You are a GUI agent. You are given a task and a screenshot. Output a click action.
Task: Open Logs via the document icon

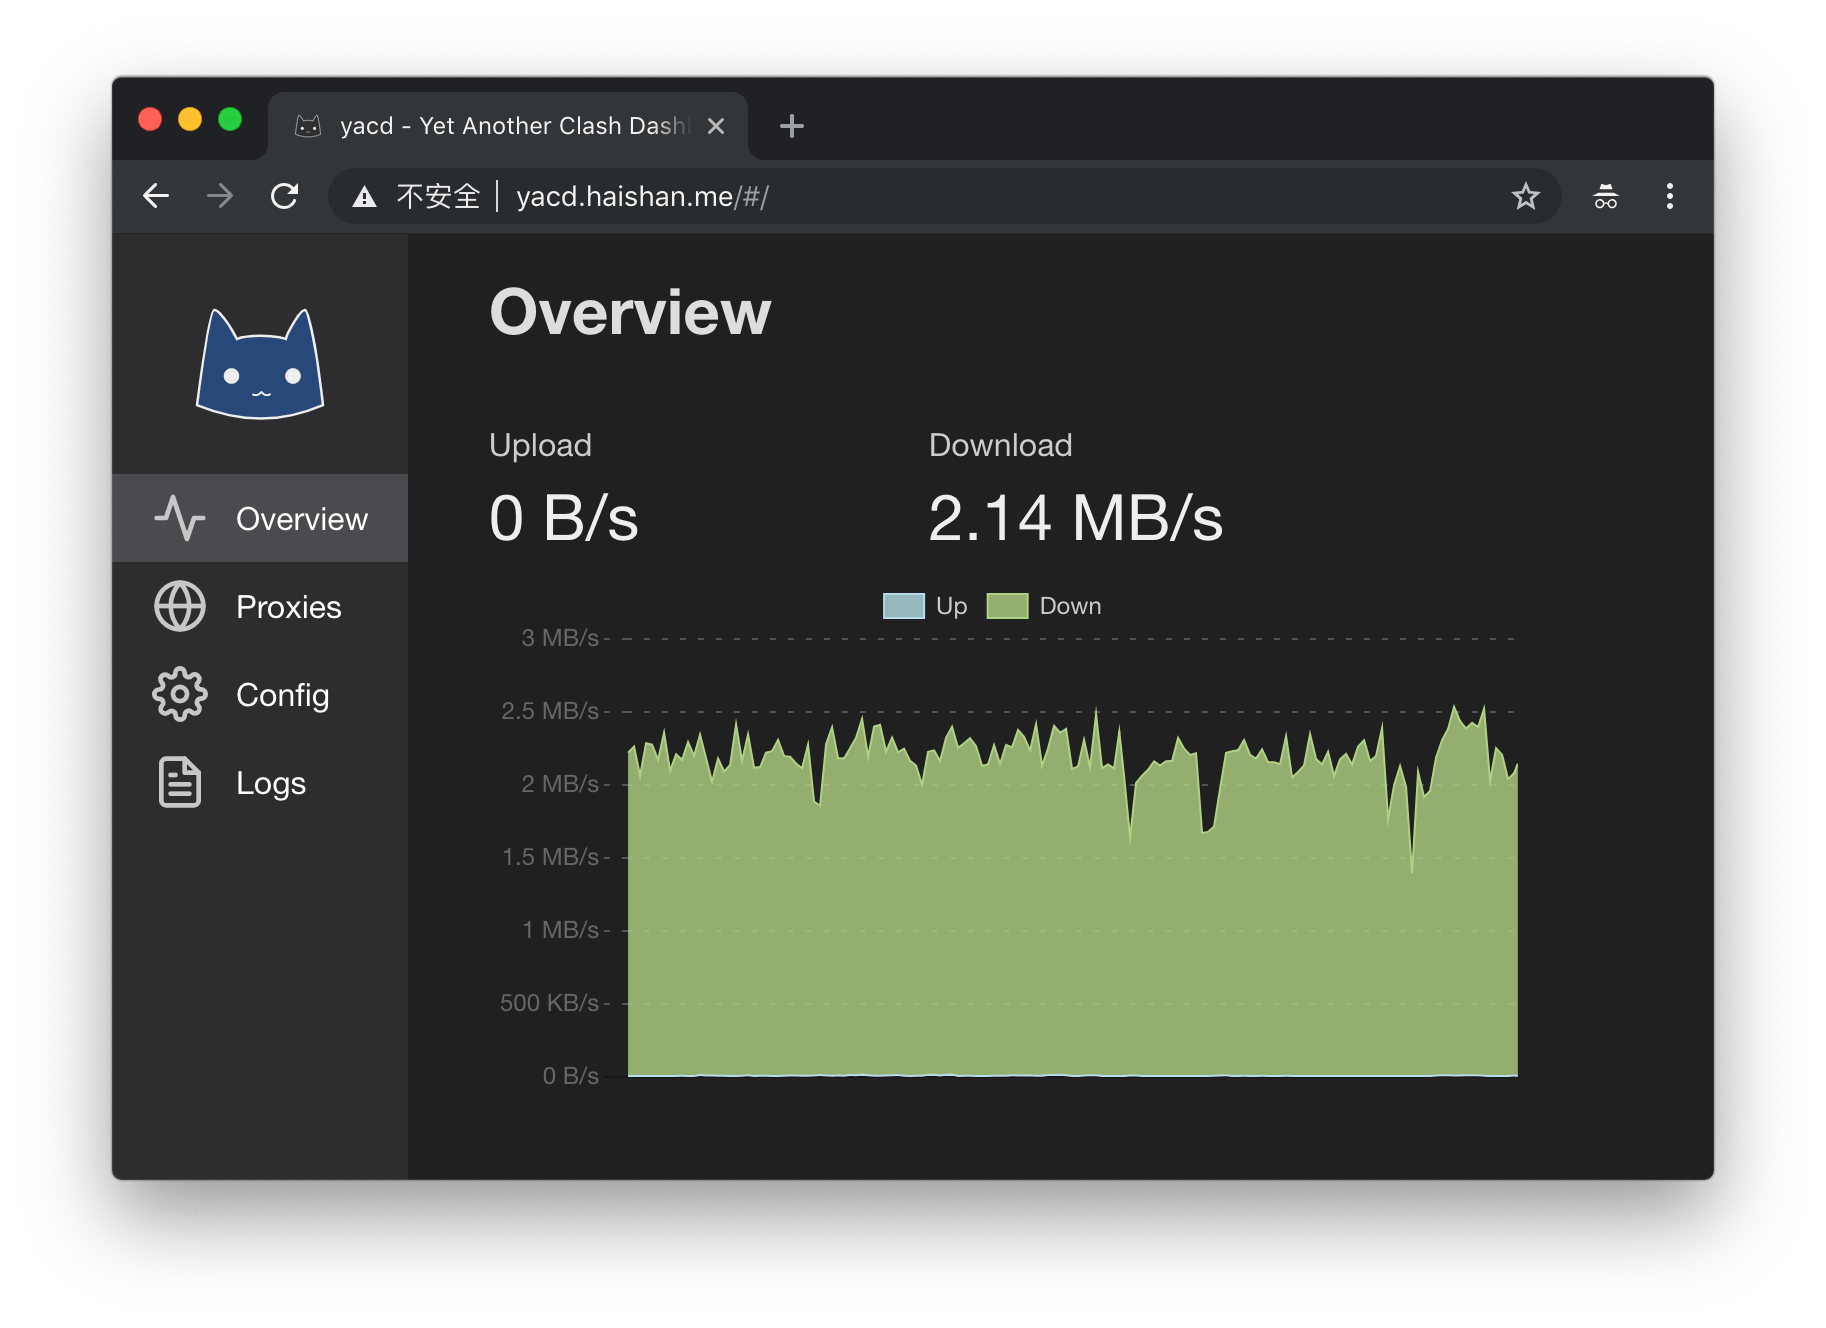point(180,782)
